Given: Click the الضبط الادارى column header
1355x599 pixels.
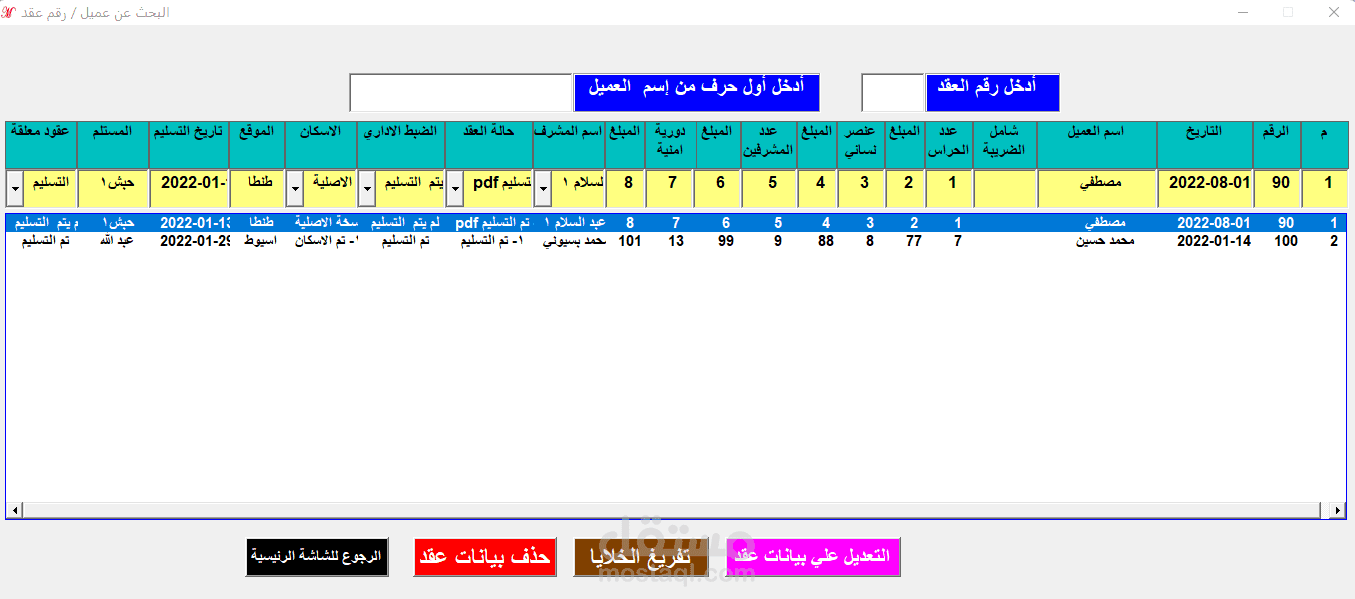Looking at the screenshot, I should 401,144.
